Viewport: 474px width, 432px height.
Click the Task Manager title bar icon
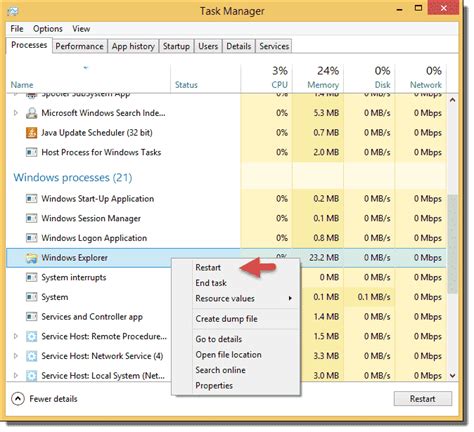point(12,11)
